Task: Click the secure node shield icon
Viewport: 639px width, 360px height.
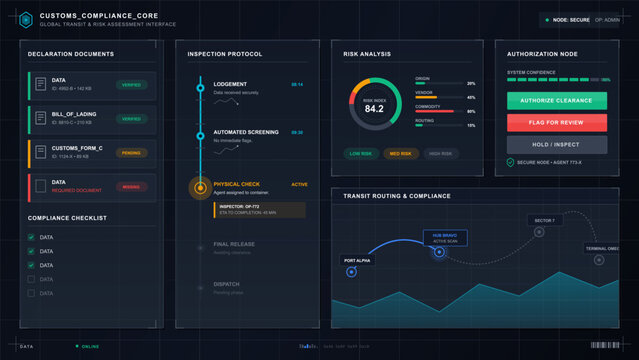Action: pyautogui.click(x=510, y=162)
